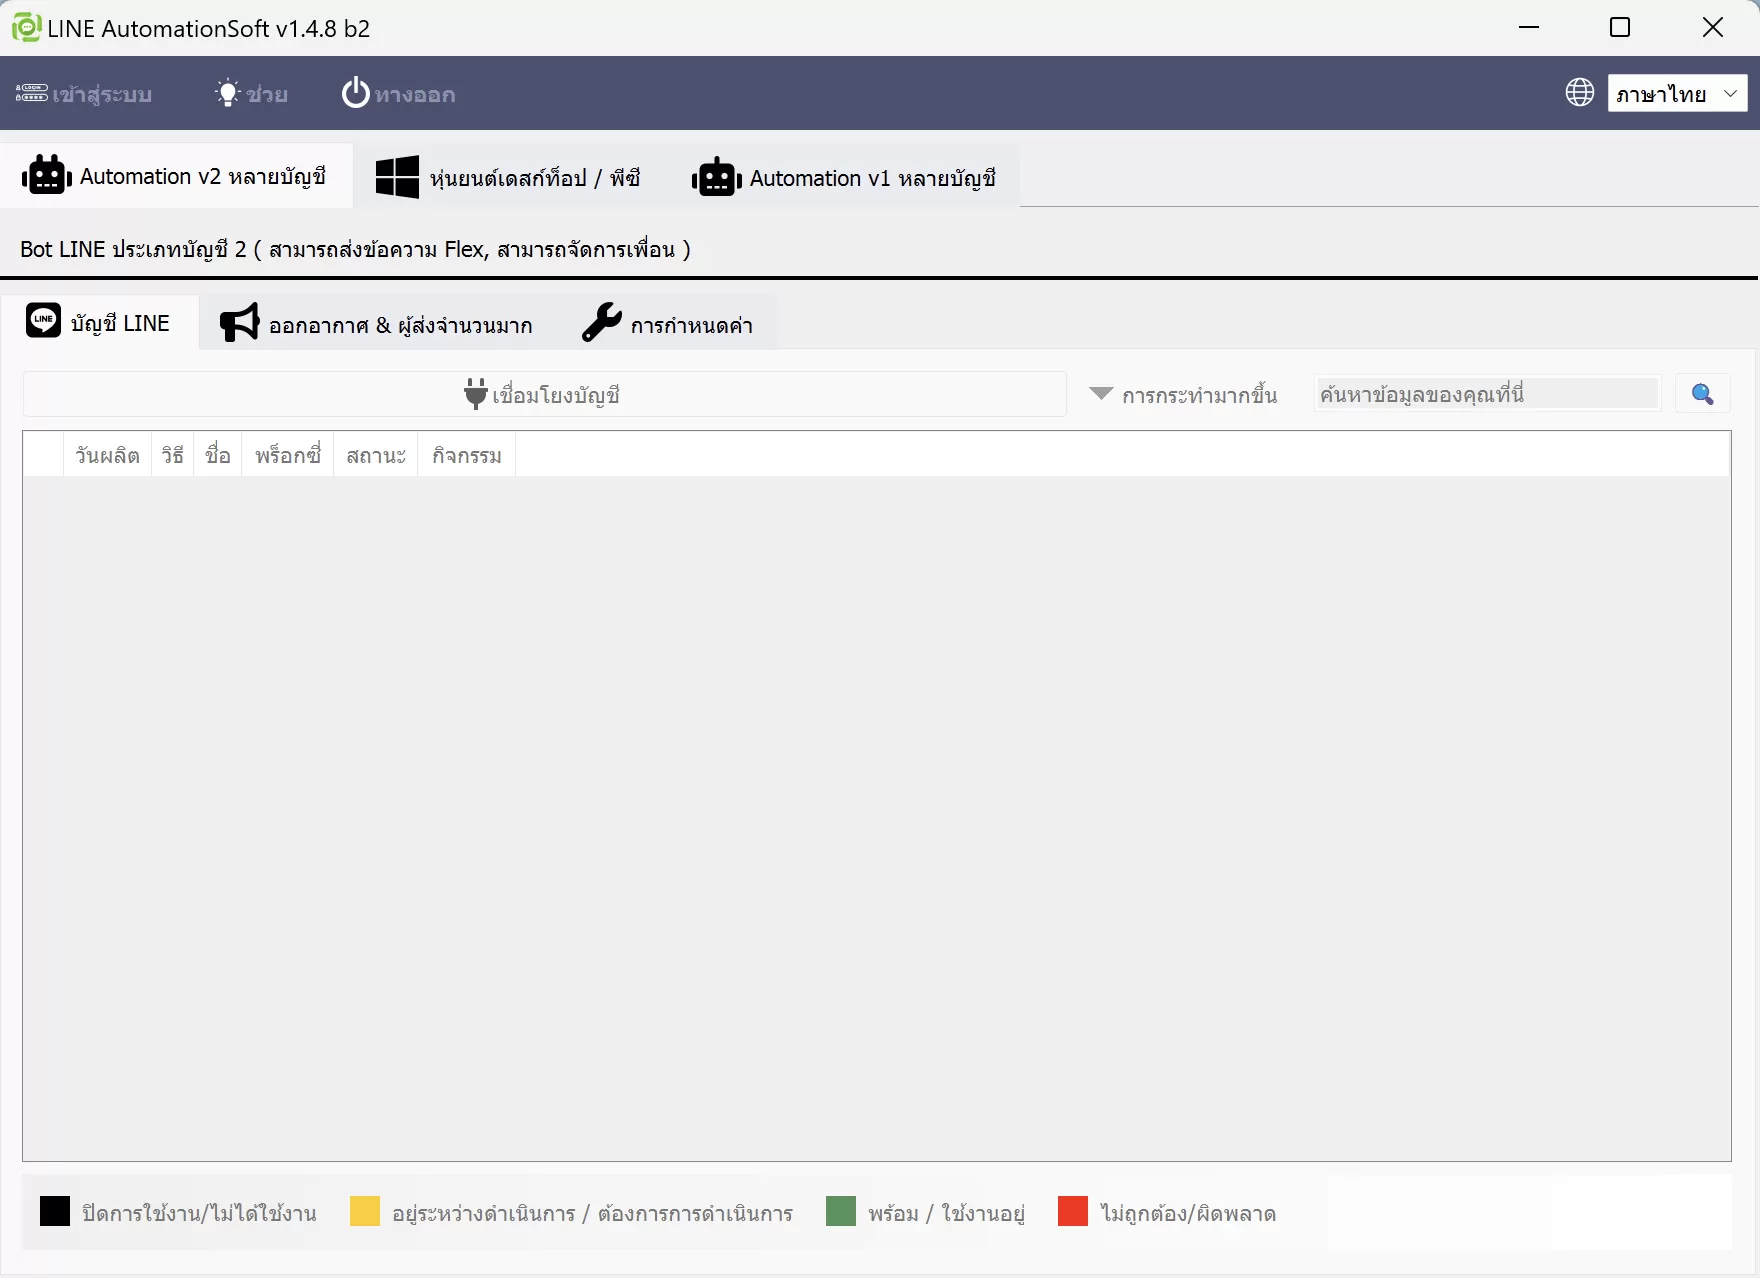Click the wrench การกำหนดค่า icon
Screen dimensions: 1760x1278
click(602, 323)
